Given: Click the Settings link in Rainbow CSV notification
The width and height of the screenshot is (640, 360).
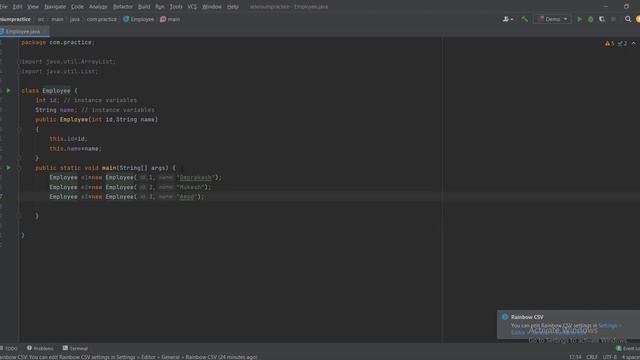Looking at the screenshot, I should (x=608, y=325).
